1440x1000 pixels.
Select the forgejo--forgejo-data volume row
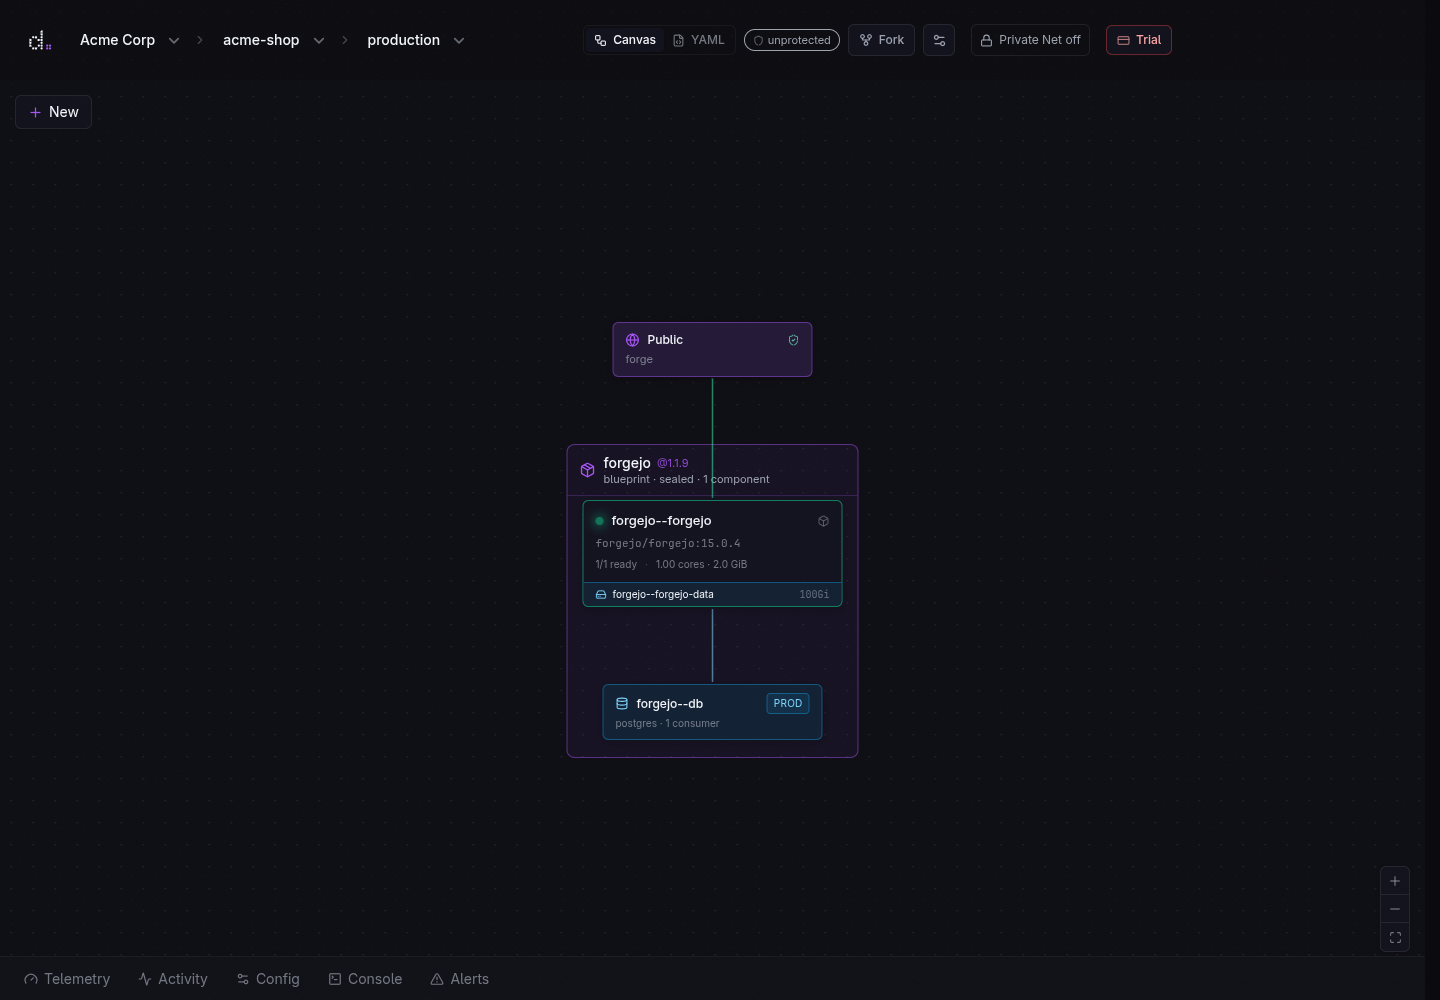[x=712, y=594]
